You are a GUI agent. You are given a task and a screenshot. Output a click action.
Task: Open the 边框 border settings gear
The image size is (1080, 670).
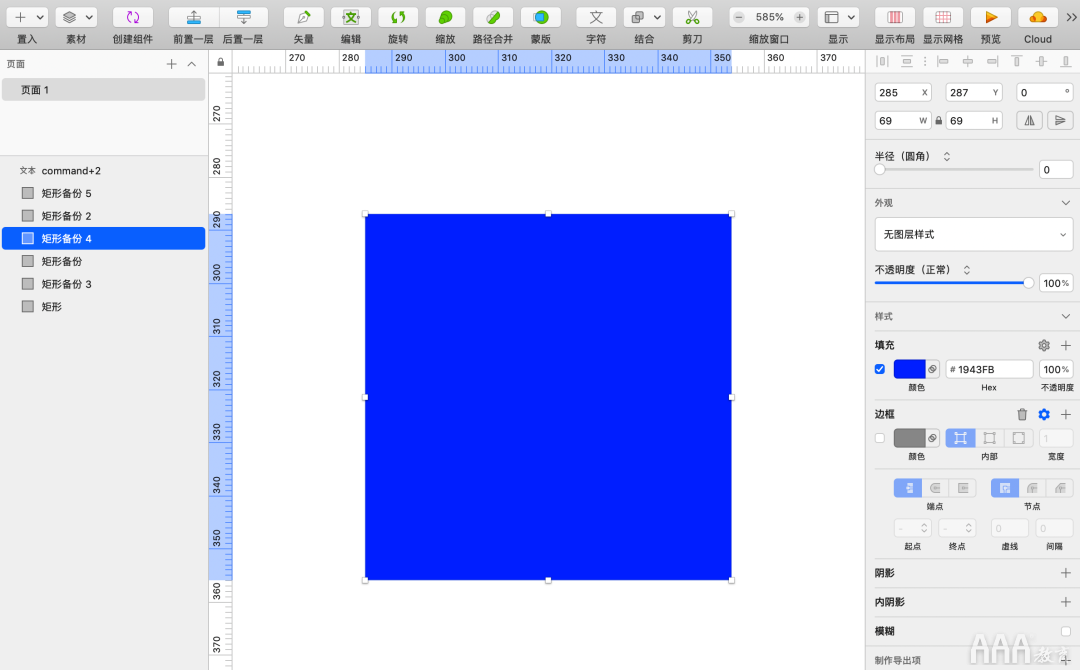(x=1044, y=414)
